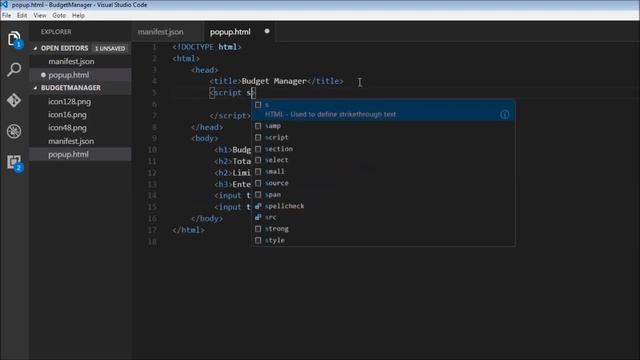Choose the 's' strikethrough suggestion
640x360 pixels.
pyautogui.click(x=383, y=110)
